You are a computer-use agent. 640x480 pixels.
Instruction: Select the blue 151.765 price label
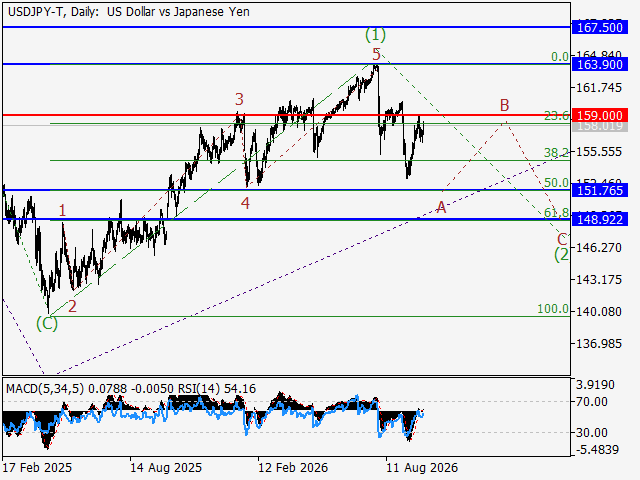pyautogui.click(x=600, y=191)
